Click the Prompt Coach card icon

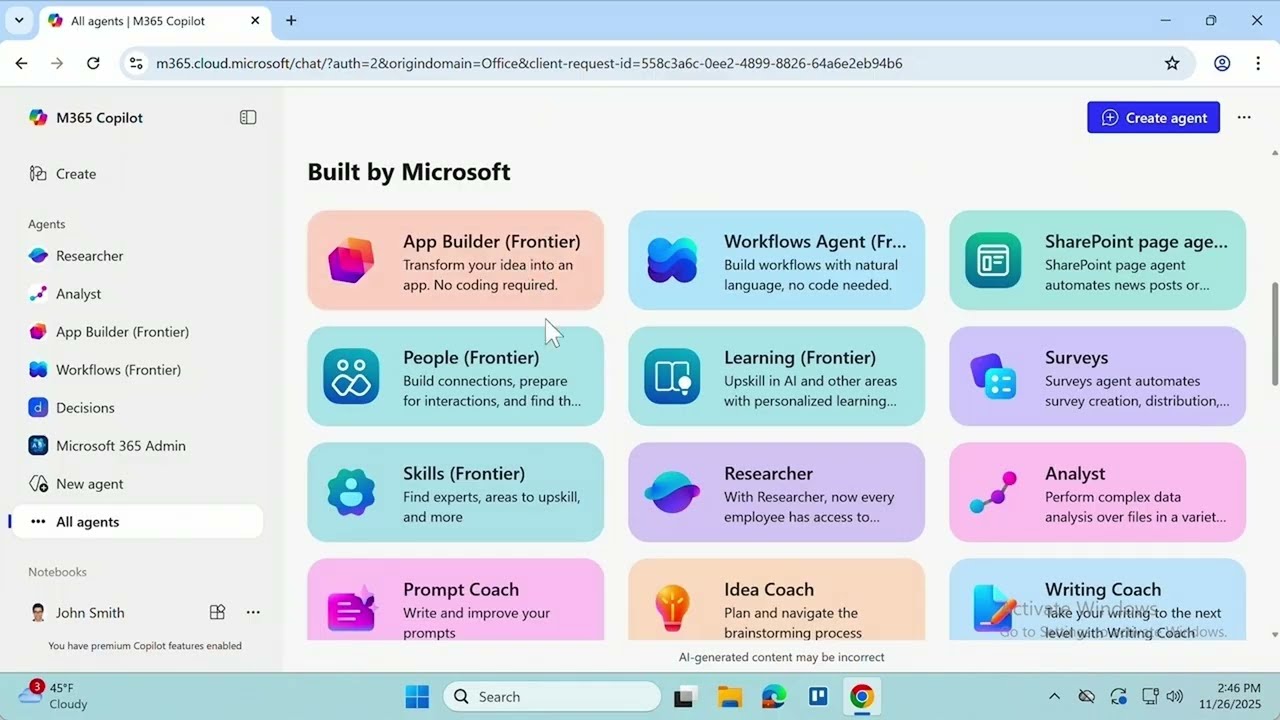(351, 607)
